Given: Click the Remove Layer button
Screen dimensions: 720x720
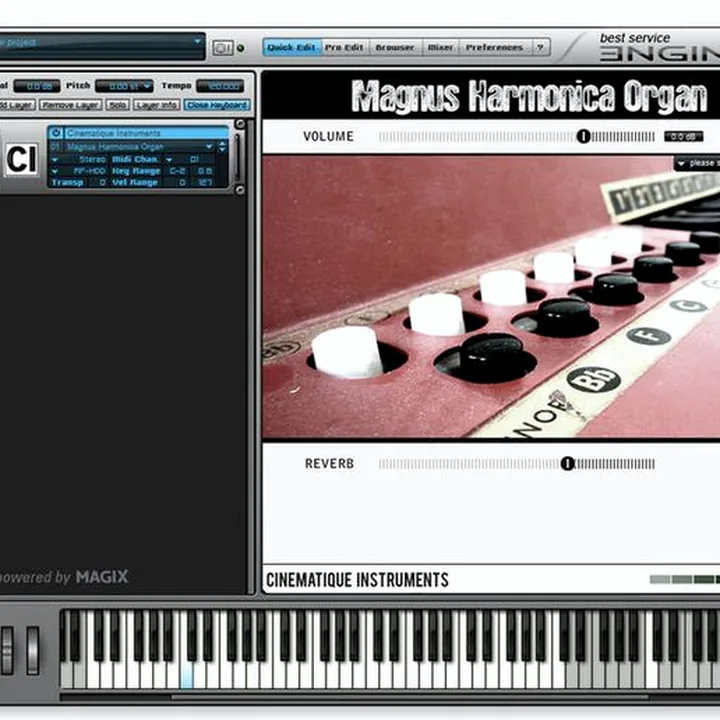Looking at the screenshot, I should pyautogui.click(x=70, y=105).
